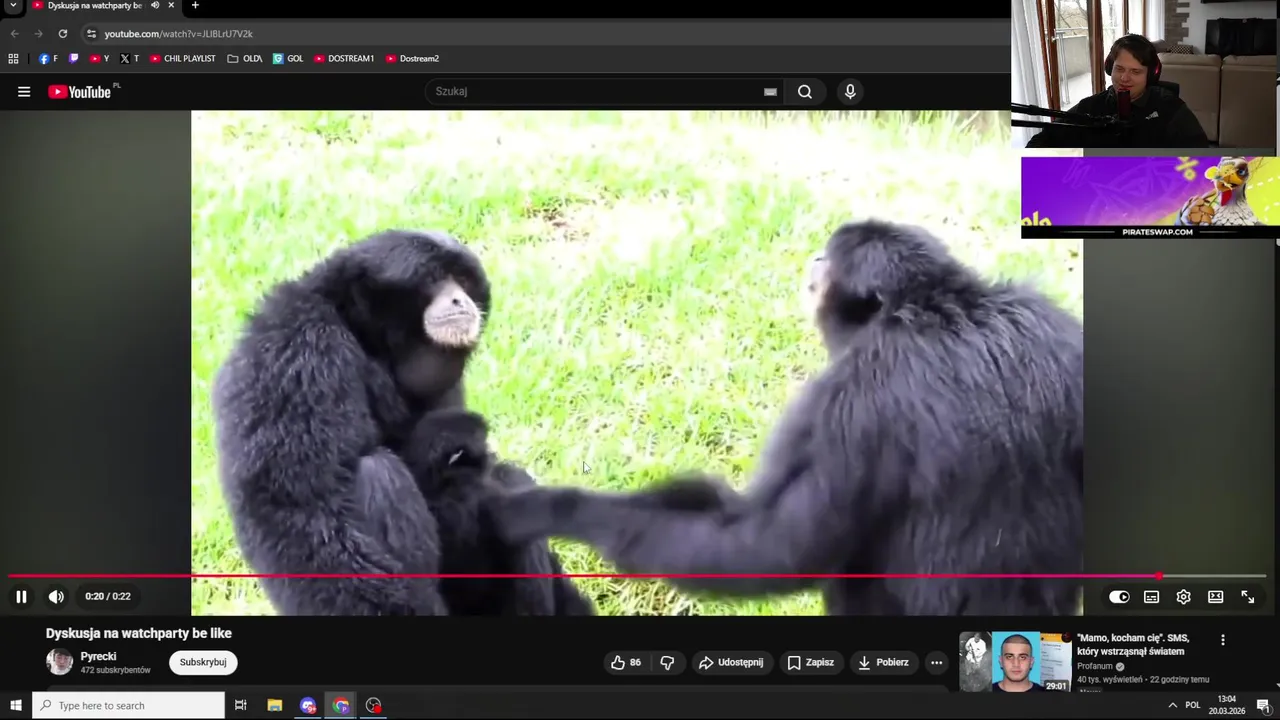This screenshot has height=720, width=1280.
Task: Click the Pobierz download button
Action: (x=883, y=662)
